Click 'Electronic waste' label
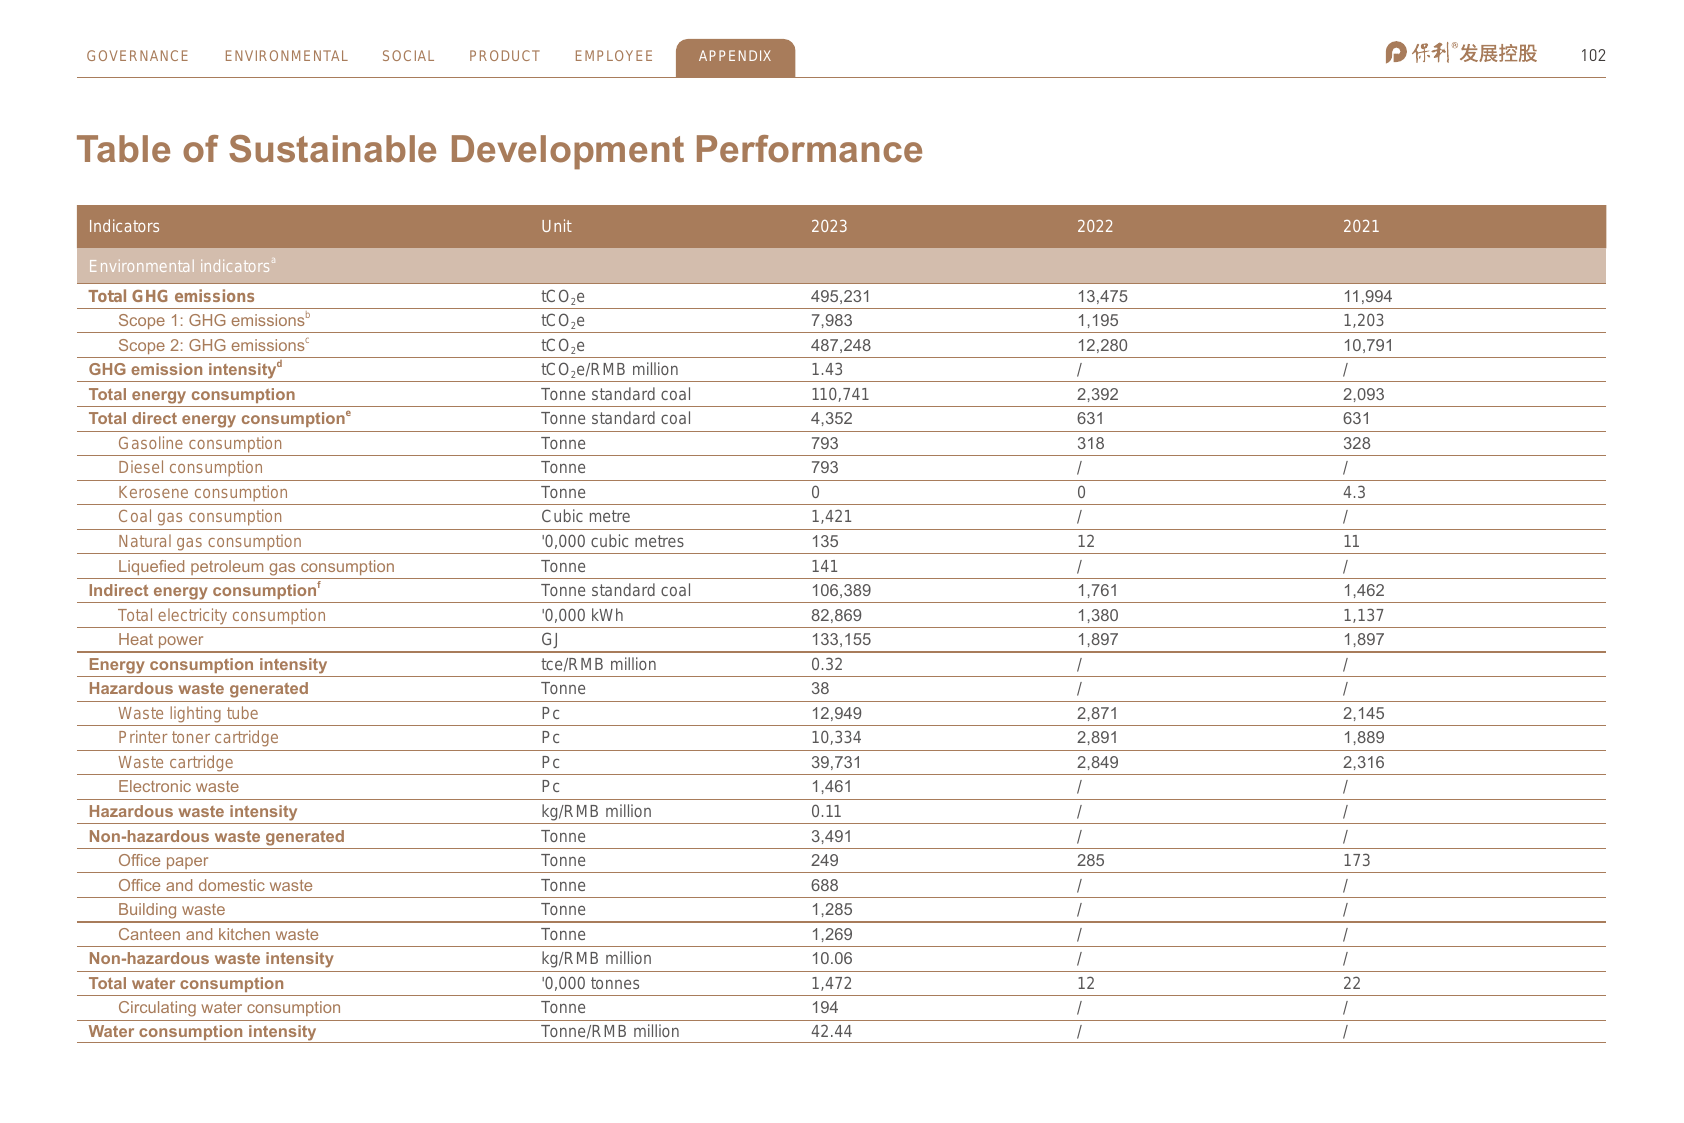The image size is (1684, 1123). coord(178,786)
